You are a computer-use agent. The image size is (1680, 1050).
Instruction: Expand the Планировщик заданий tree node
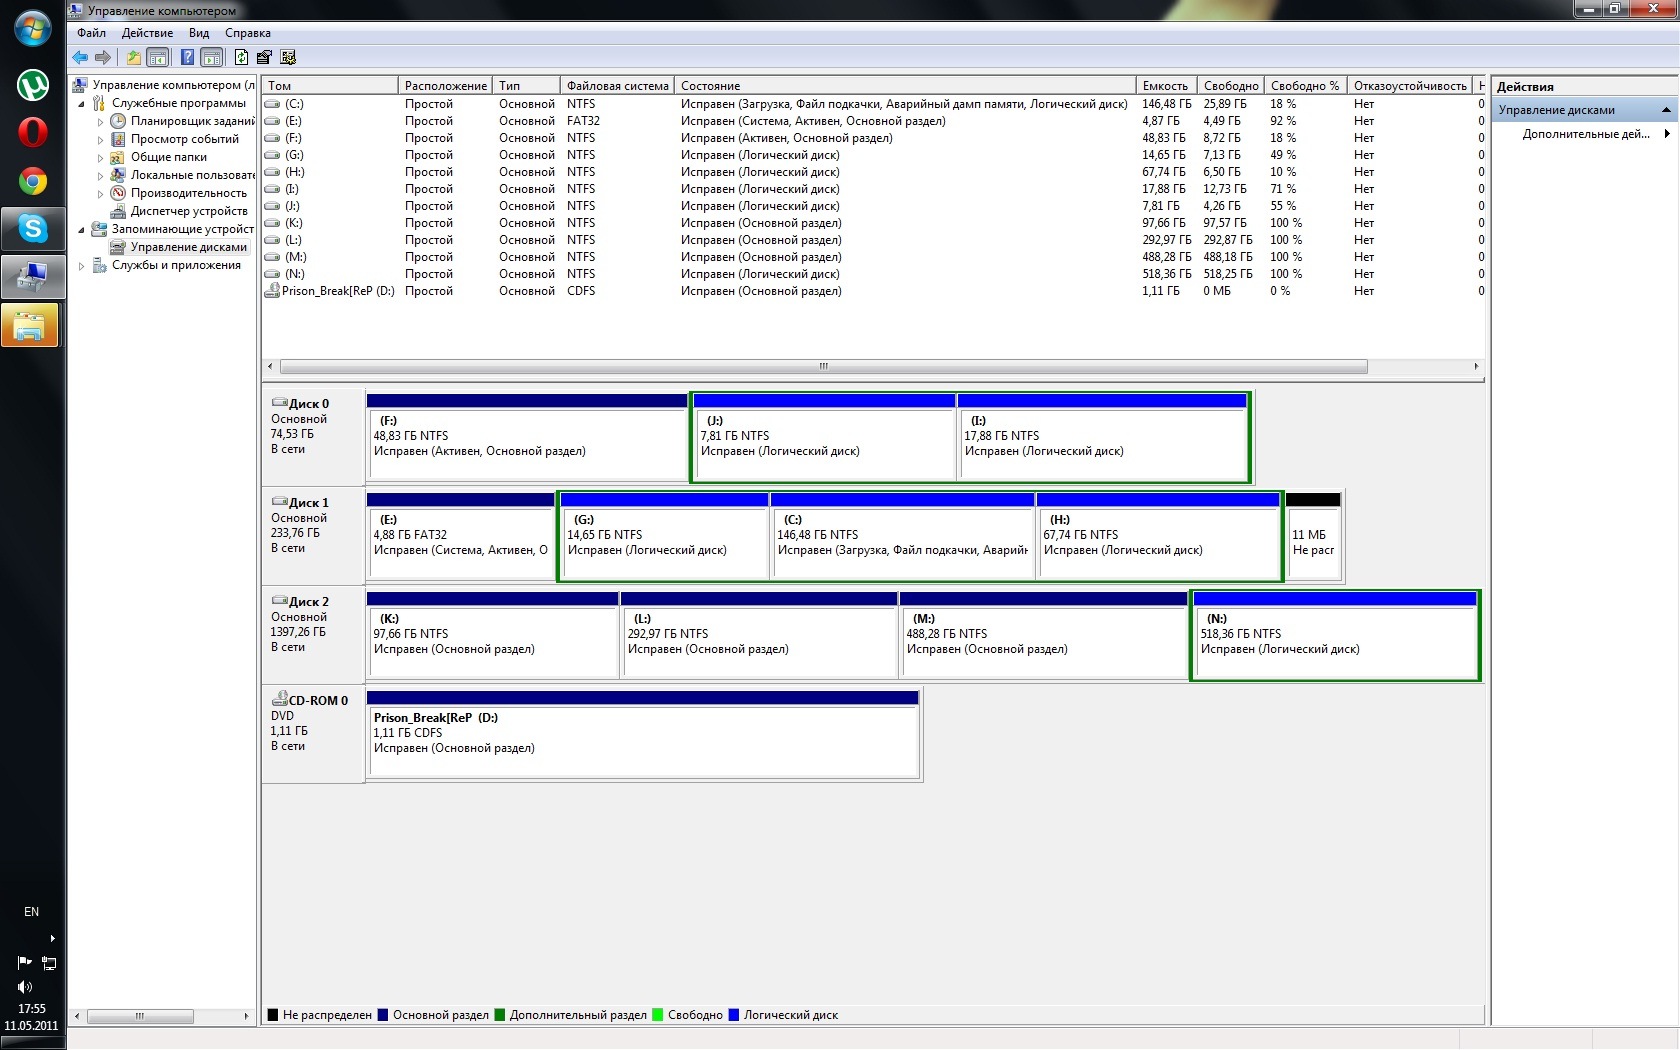pos(100,122)
